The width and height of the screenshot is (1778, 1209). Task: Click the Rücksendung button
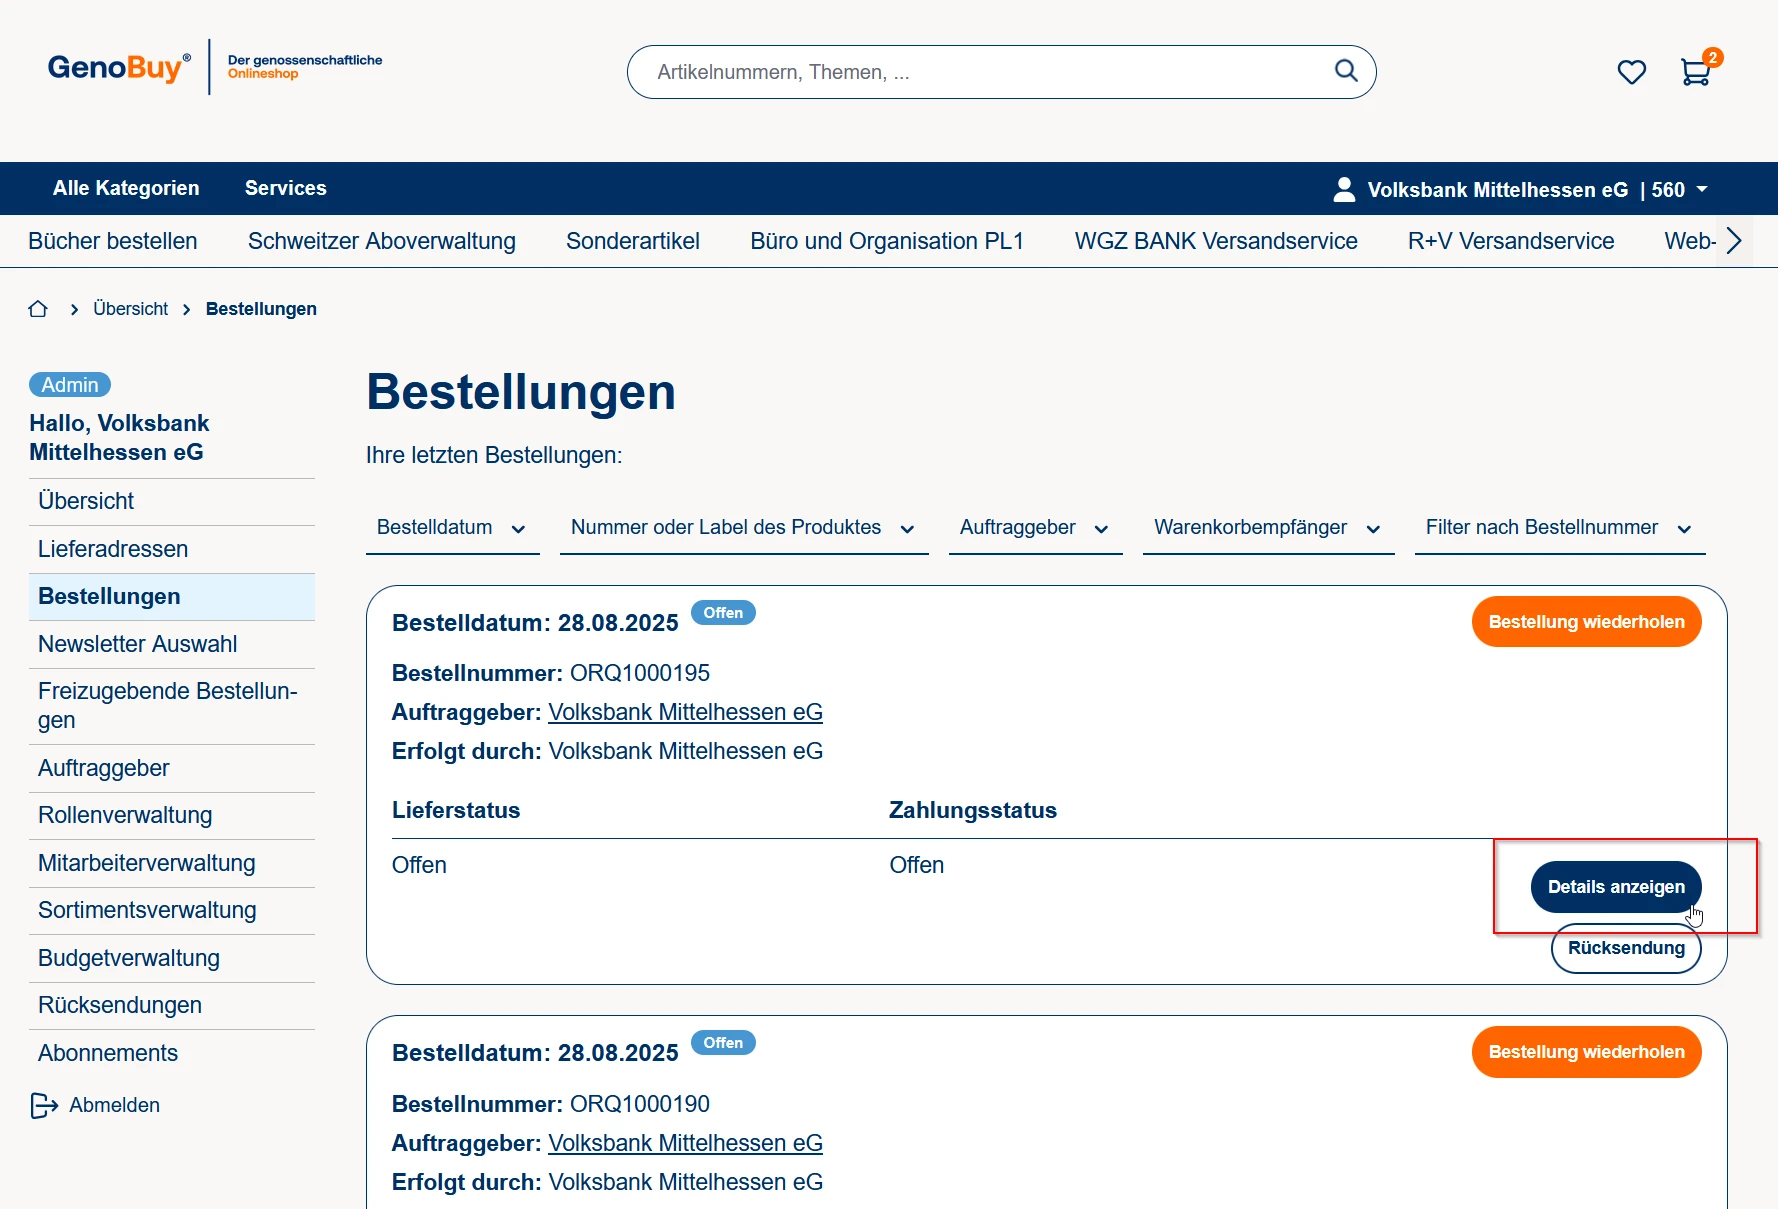click(x=1625, y=948)
